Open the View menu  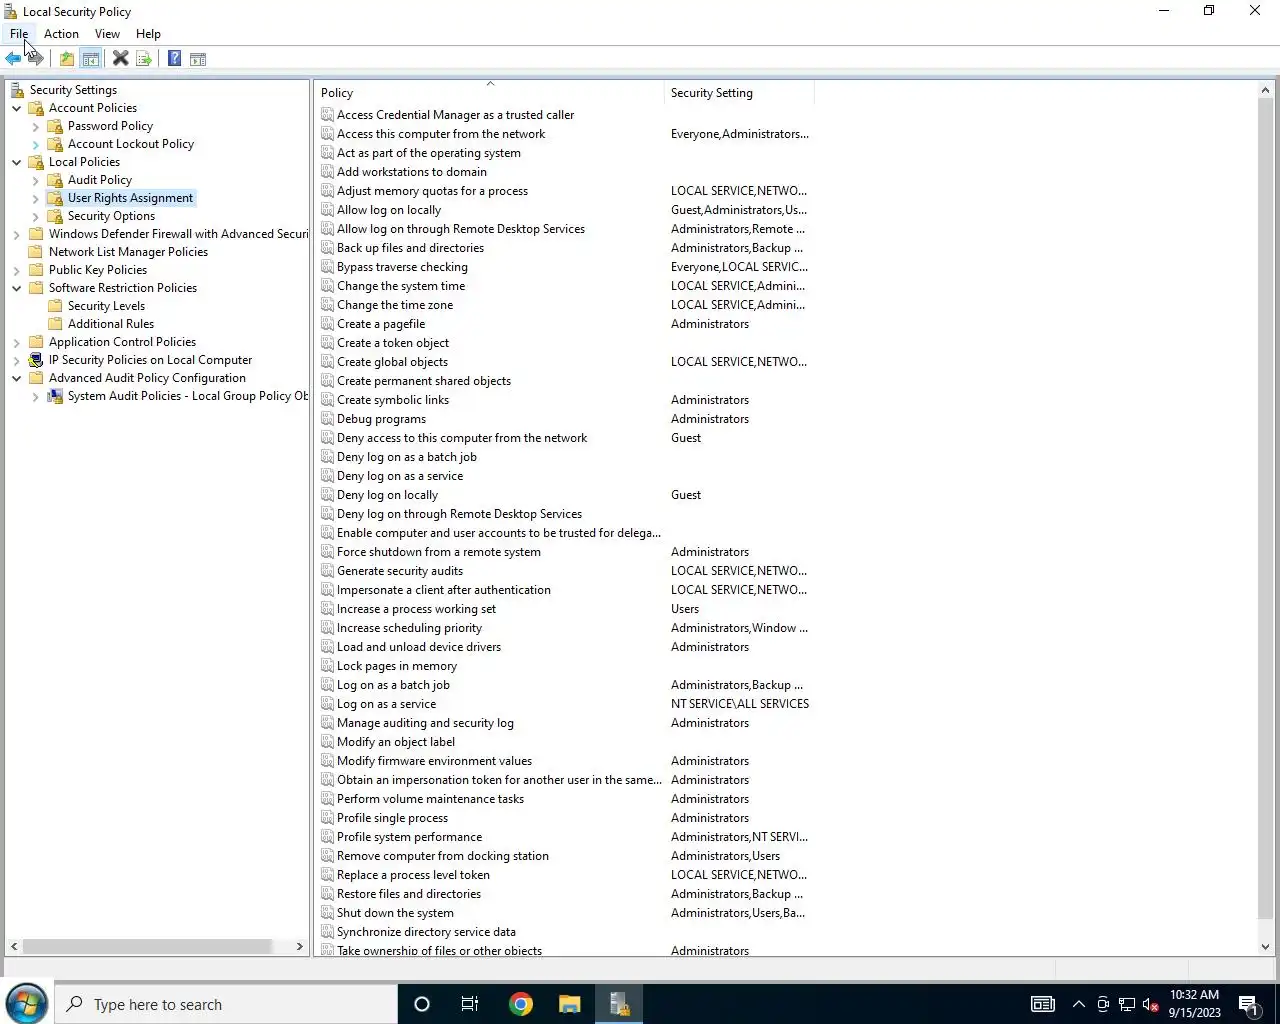107,34
